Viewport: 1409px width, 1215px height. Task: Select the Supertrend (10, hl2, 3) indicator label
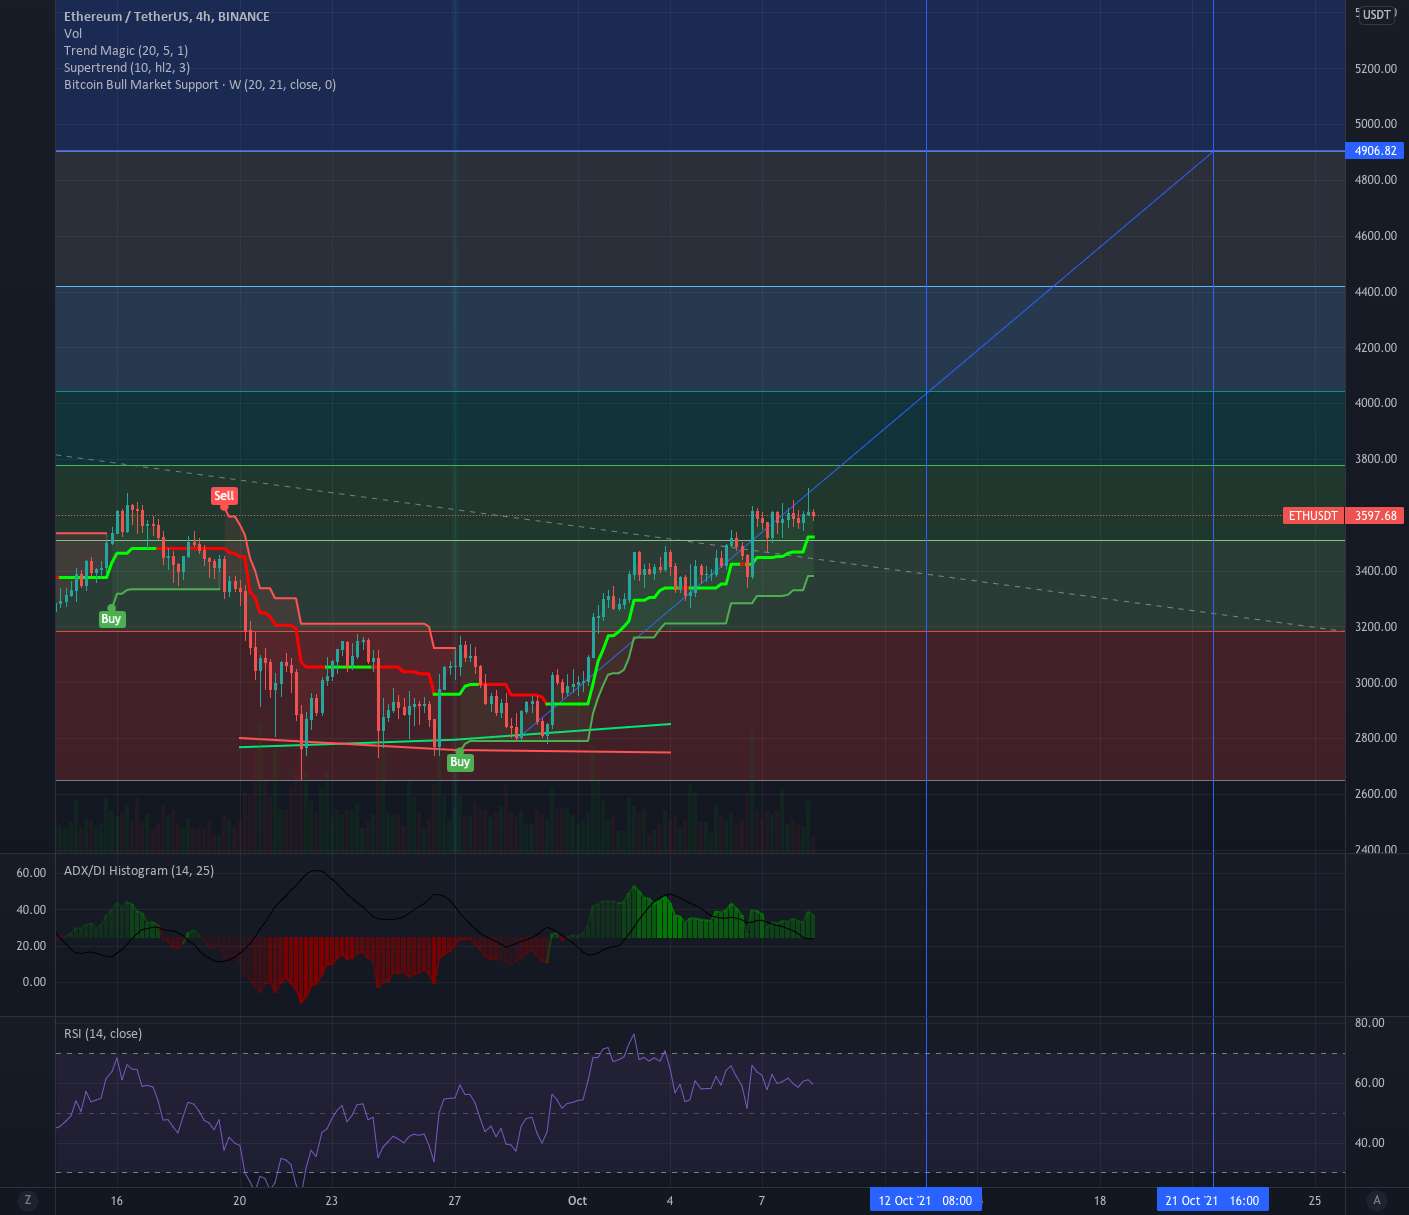[127, 67]
